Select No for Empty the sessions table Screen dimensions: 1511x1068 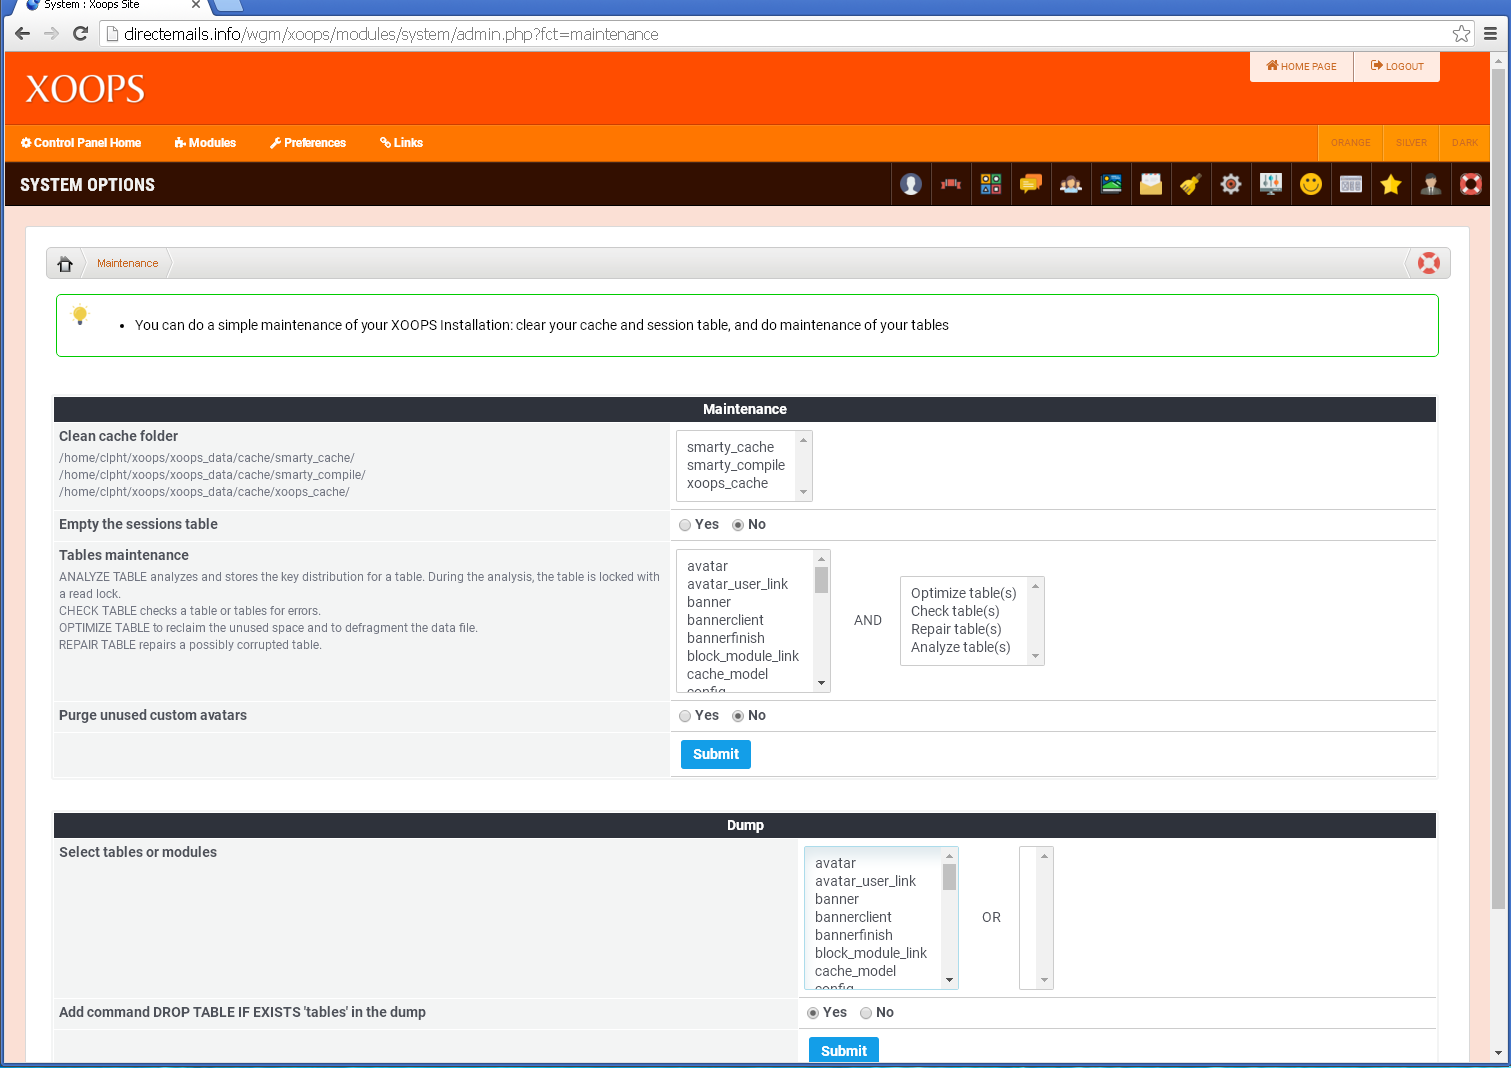click(738, 525)
